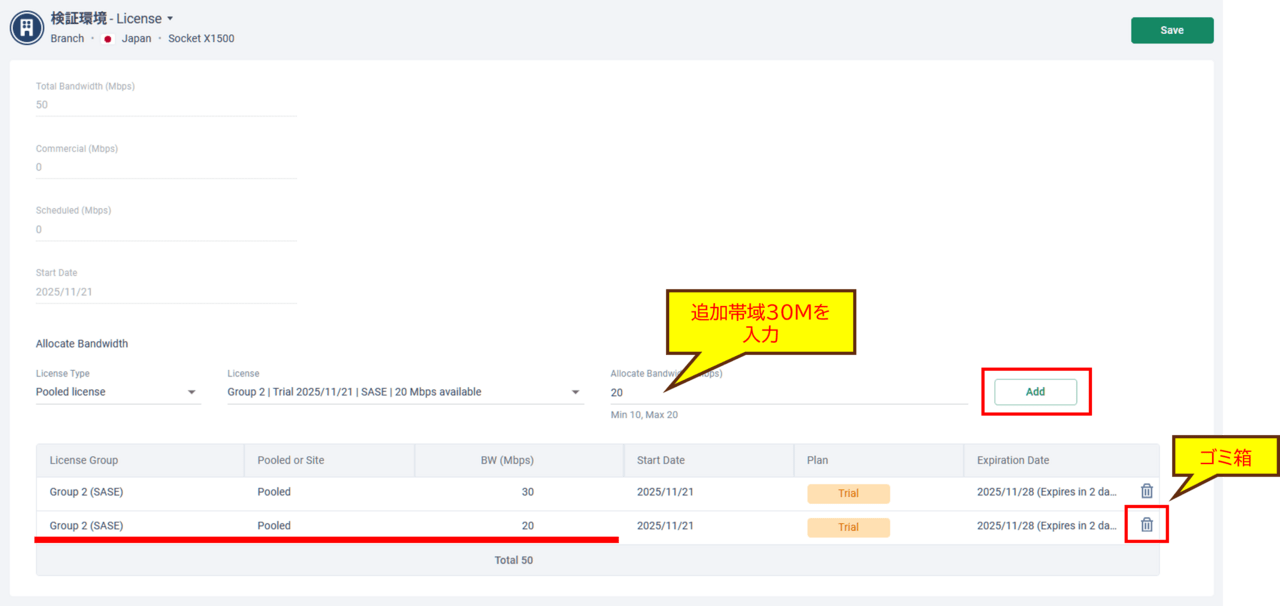Click the Expiration Date column header
The width and height of the screenshot is (1280, 606).
click(x=1013, y=460)
